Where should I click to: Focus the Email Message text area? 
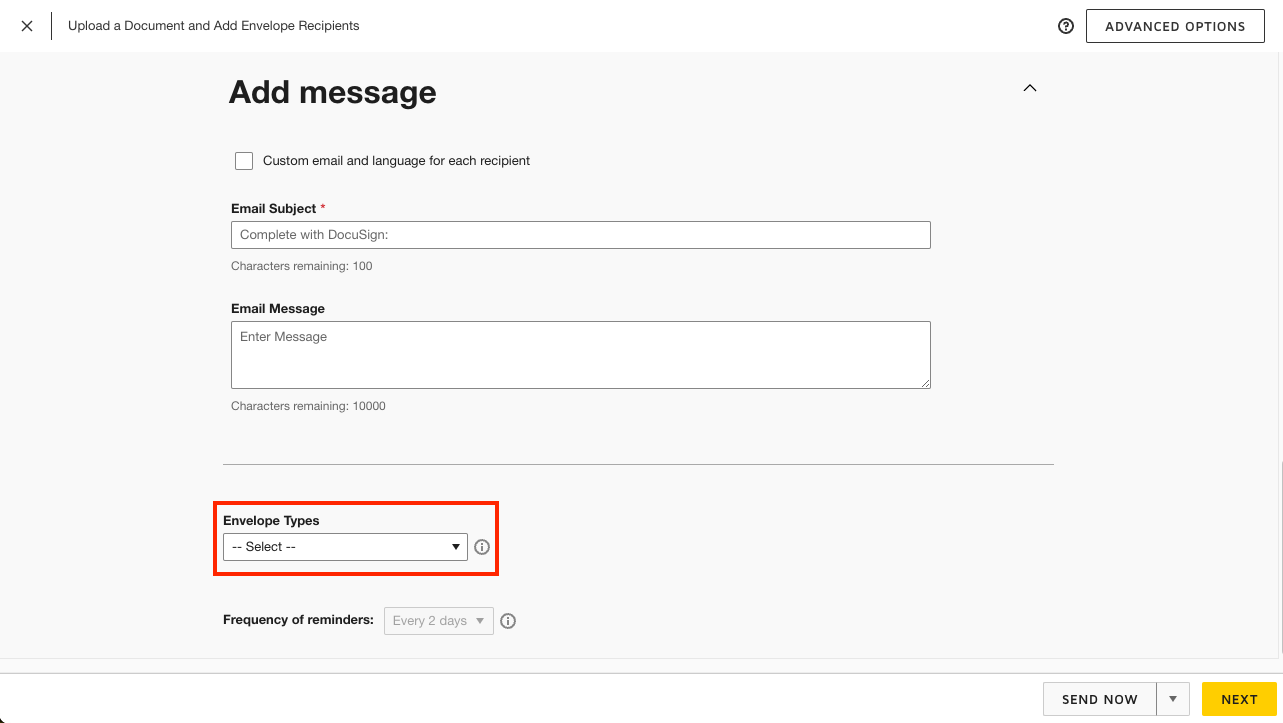580,354
